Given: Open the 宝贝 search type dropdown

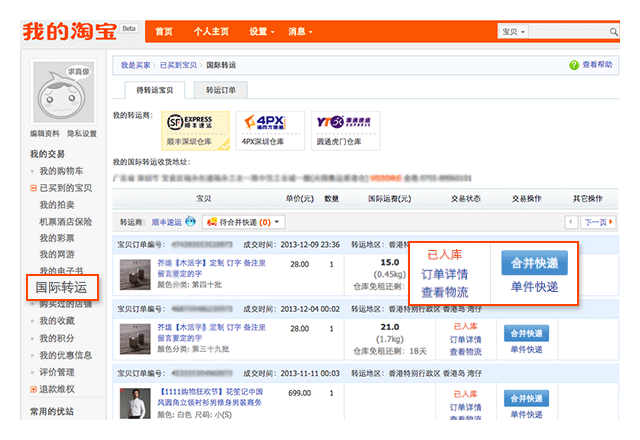Looking at the screenshot, I should tap(513, 31).
